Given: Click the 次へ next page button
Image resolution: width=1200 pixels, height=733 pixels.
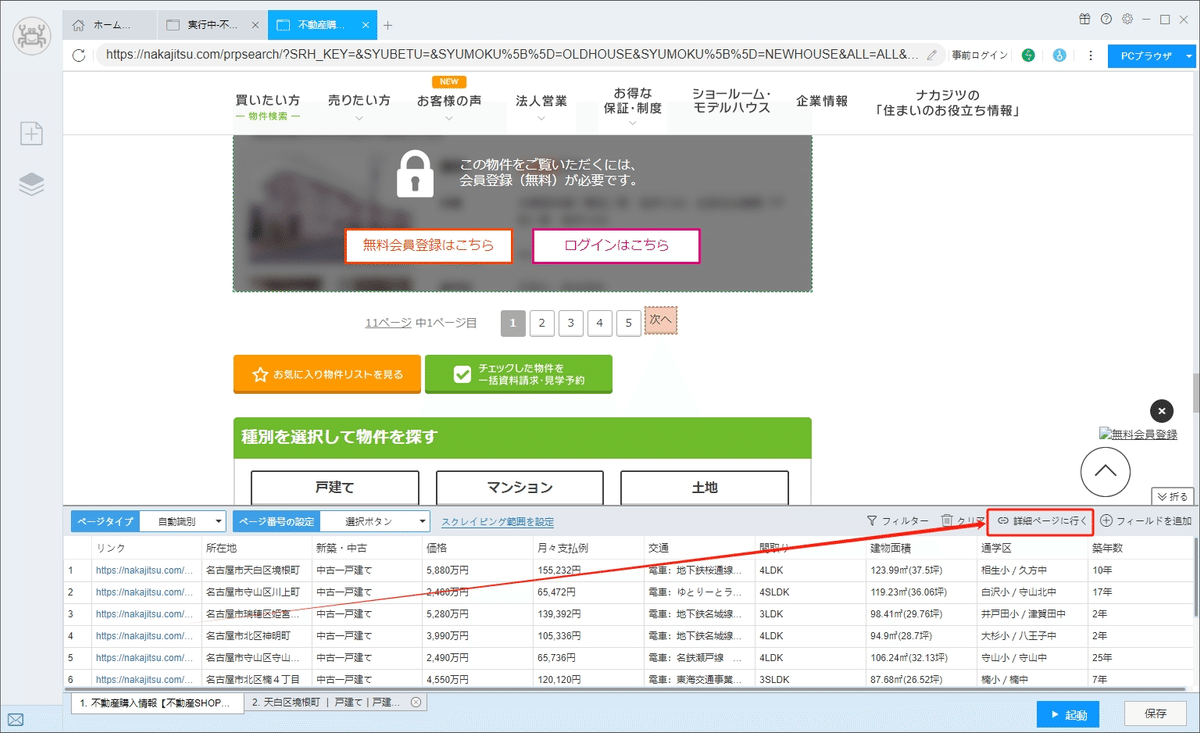Looking at the screenshot, I should pyautogui.click(x=661, y=320).
